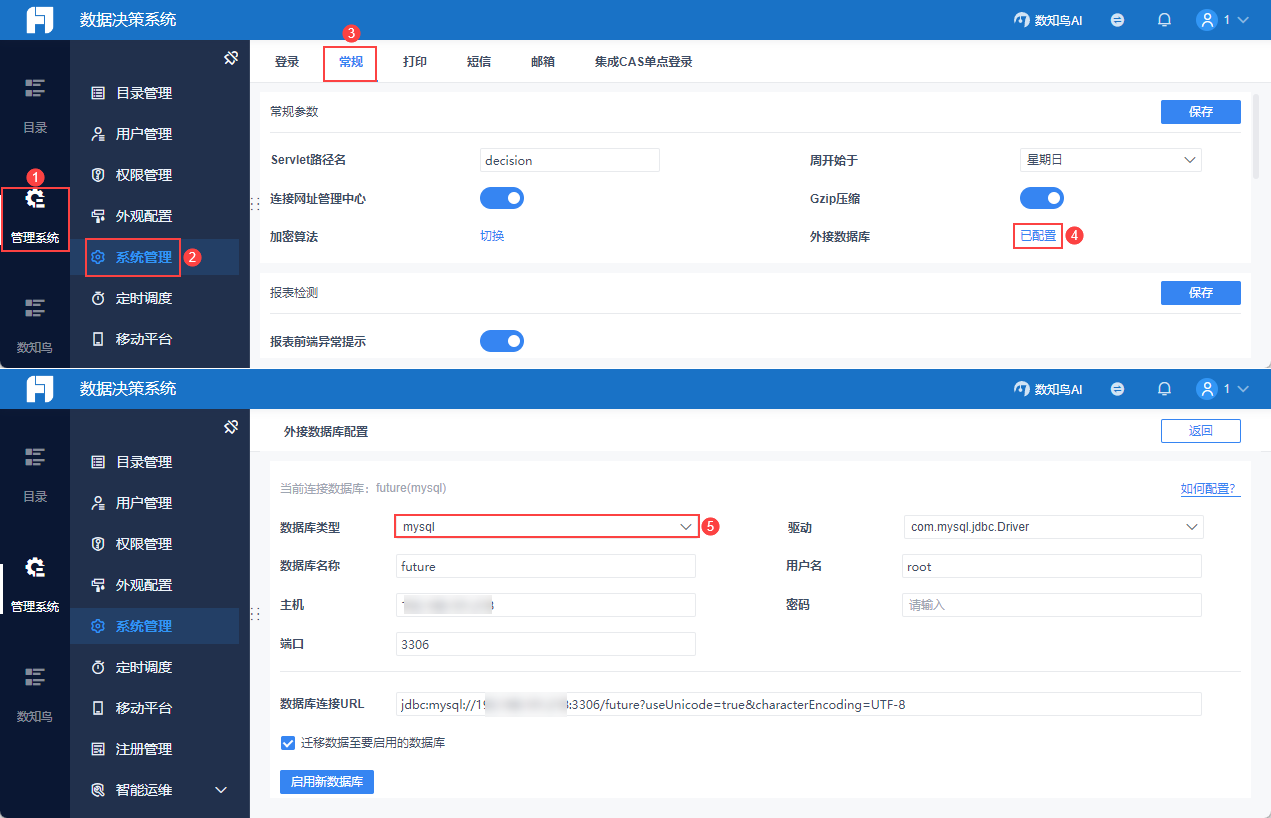Viewport: 1271px width, 818px height.
Task: Click notification bell in 常规 settings view header
Action: [x=1164, y=20]
